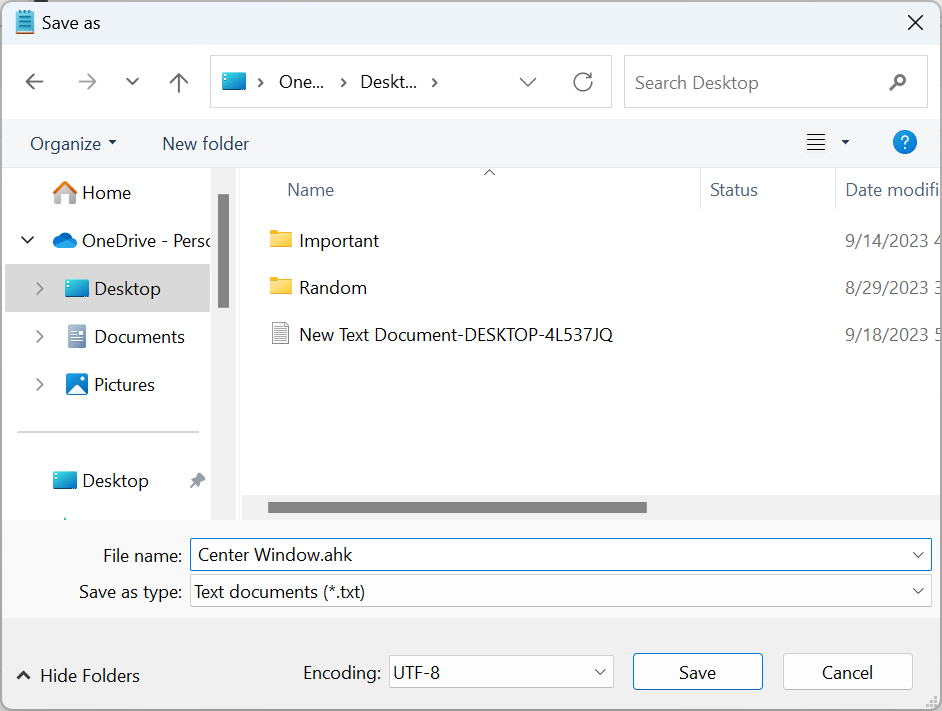Open the help button
Screen dimensions: 942x711
tap(904, 142)
